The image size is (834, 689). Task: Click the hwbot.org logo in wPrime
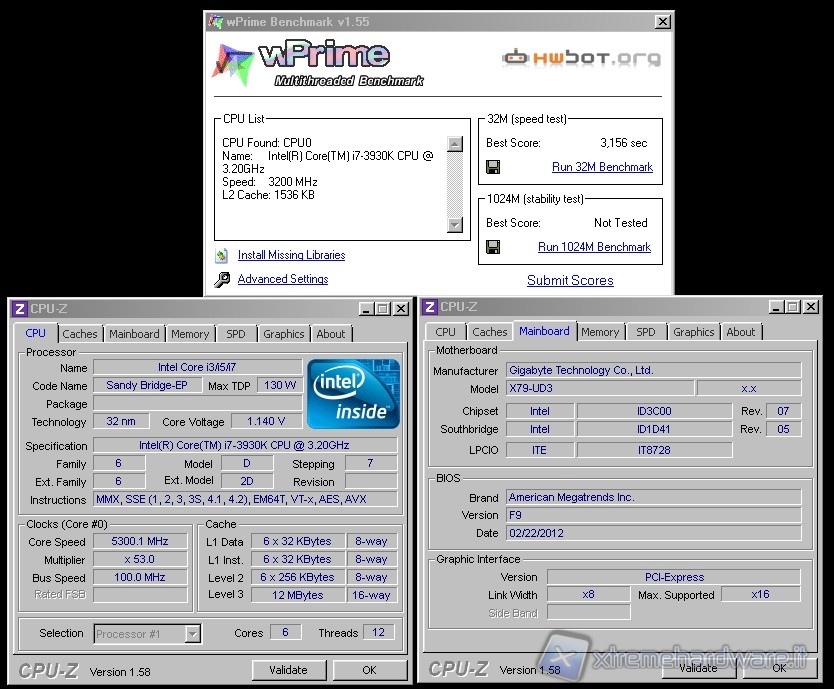[x=581, y=58]
